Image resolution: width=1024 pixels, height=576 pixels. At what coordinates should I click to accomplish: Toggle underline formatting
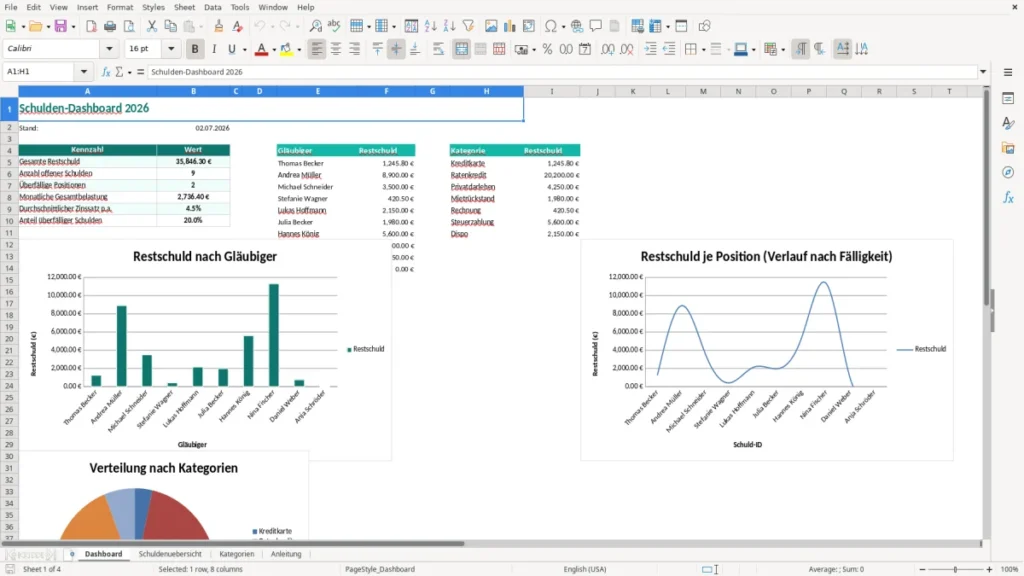click(x=232, y=49)
